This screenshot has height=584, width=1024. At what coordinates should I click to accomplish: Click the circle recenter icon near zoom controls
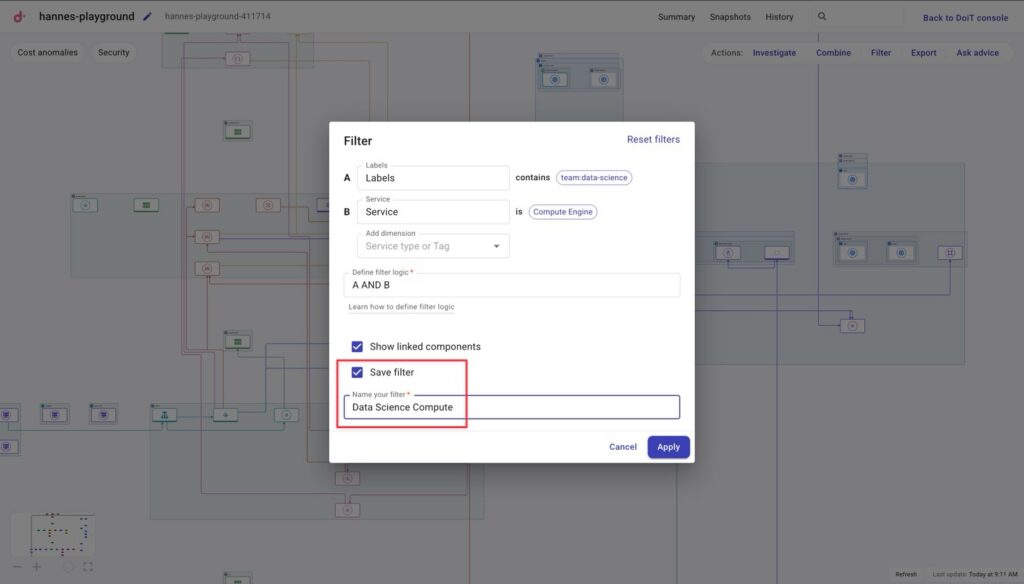pyautogui.click(x=68, y=566)
